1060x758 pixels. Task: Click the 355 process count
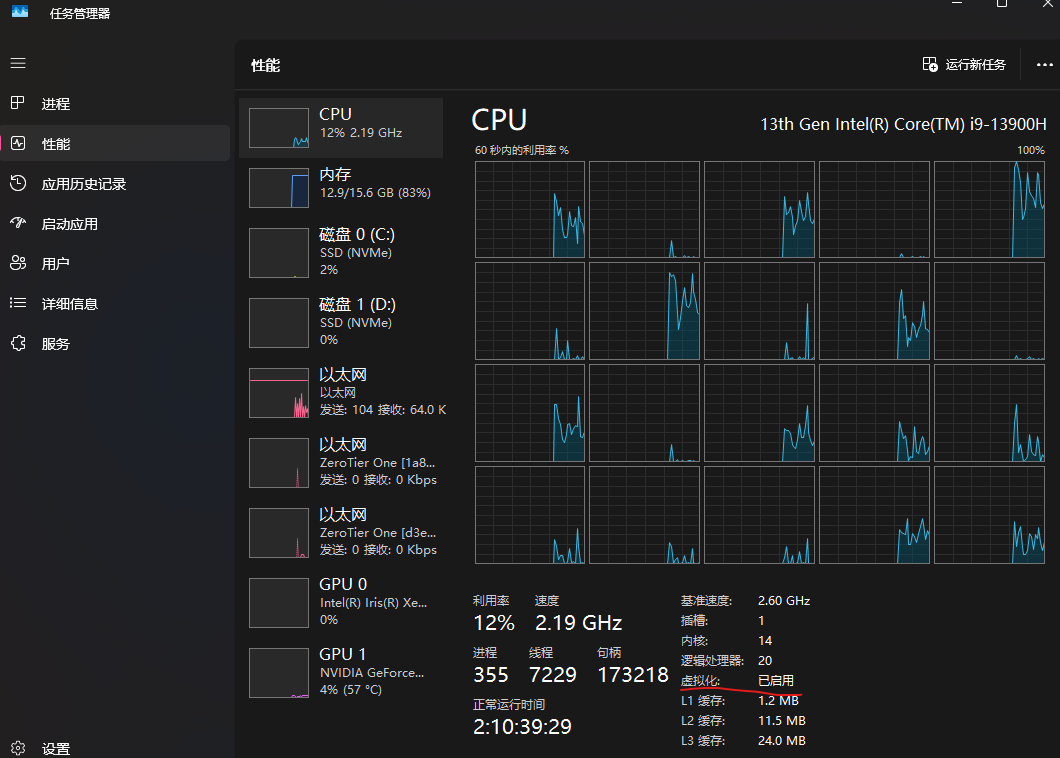pos(491,675)
